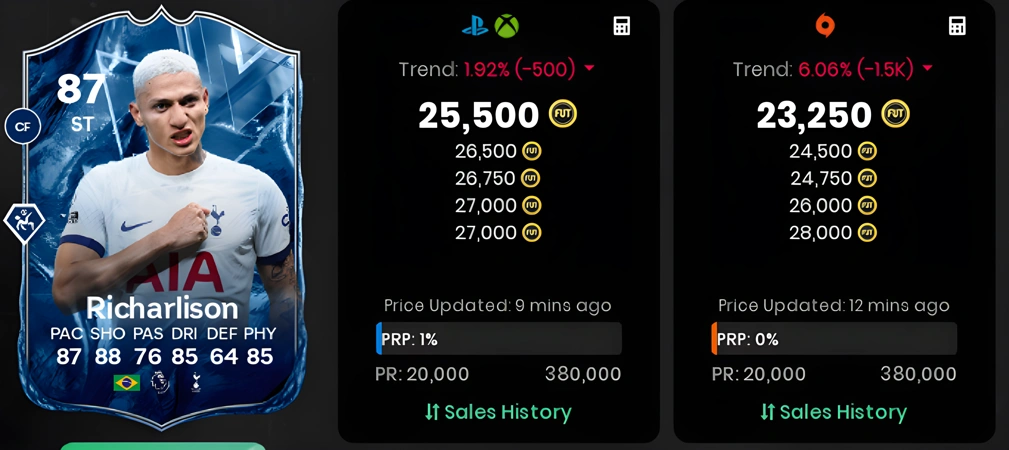1009x450 pixels.
Task: Click FUT coin beside 25,500 price
Action: pos(563,115)
